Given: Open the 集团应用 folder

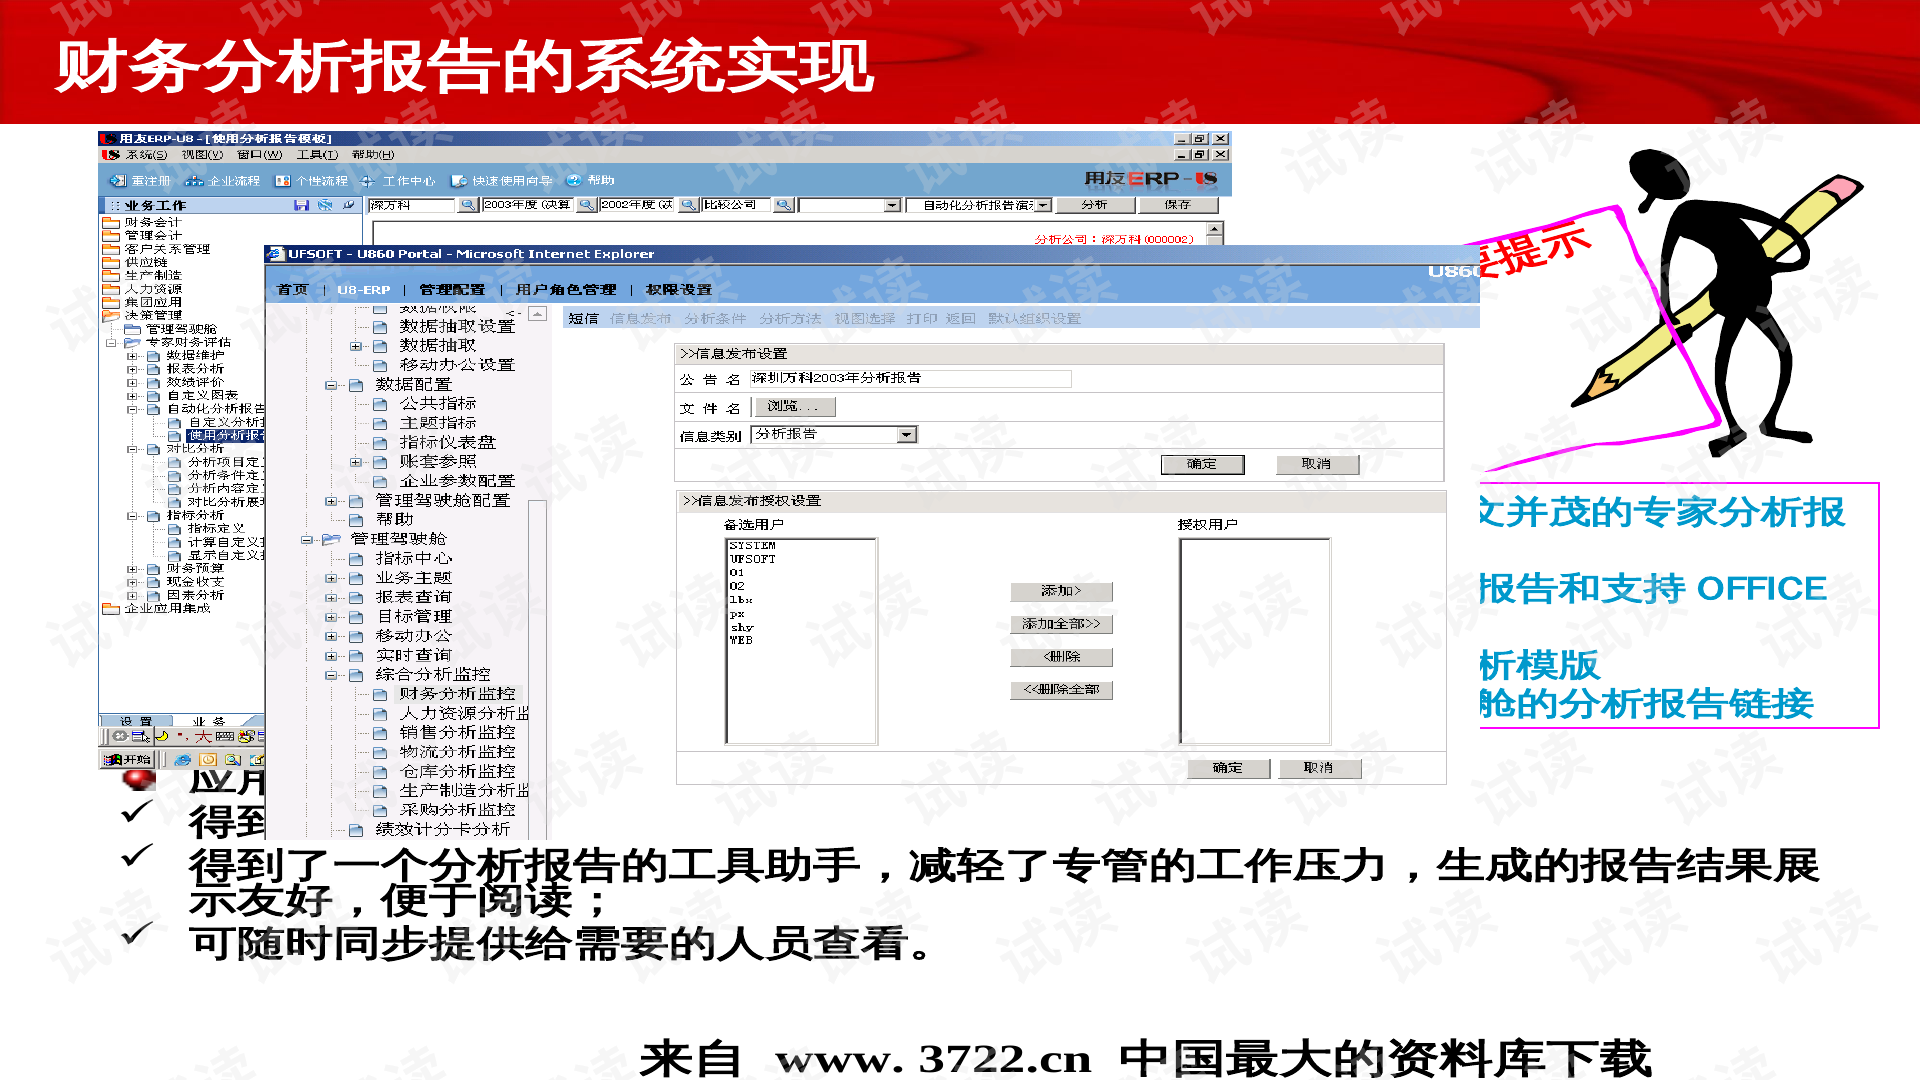Looking at the screenshot, I should pyautogui.click(x=142, y=302).
